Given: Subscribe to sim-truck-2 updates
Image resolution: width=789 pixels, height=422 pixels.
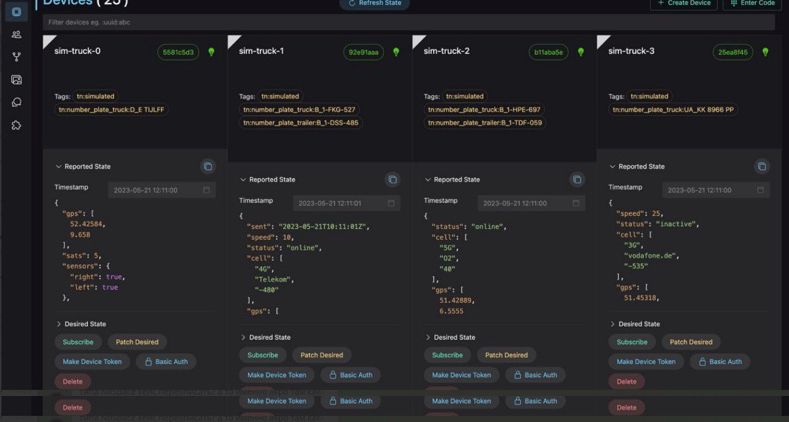Looking at the screenshot, I should coord(447,355).
